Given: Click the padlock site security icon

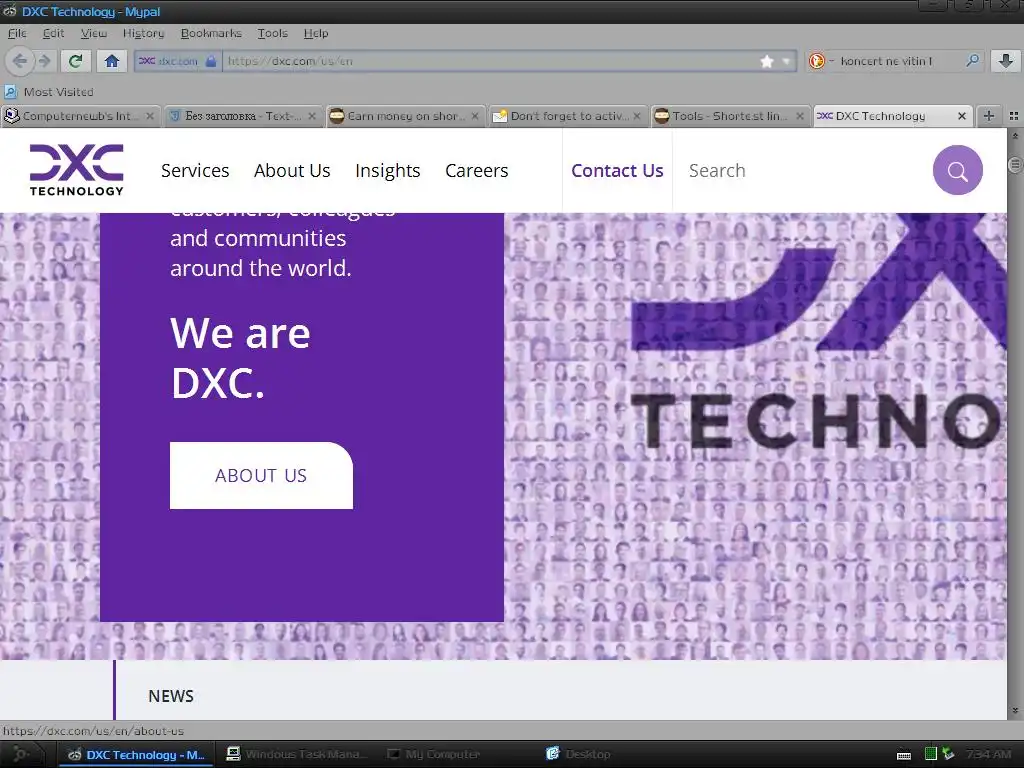Looking at the screenshot, I should coord(211,61).
